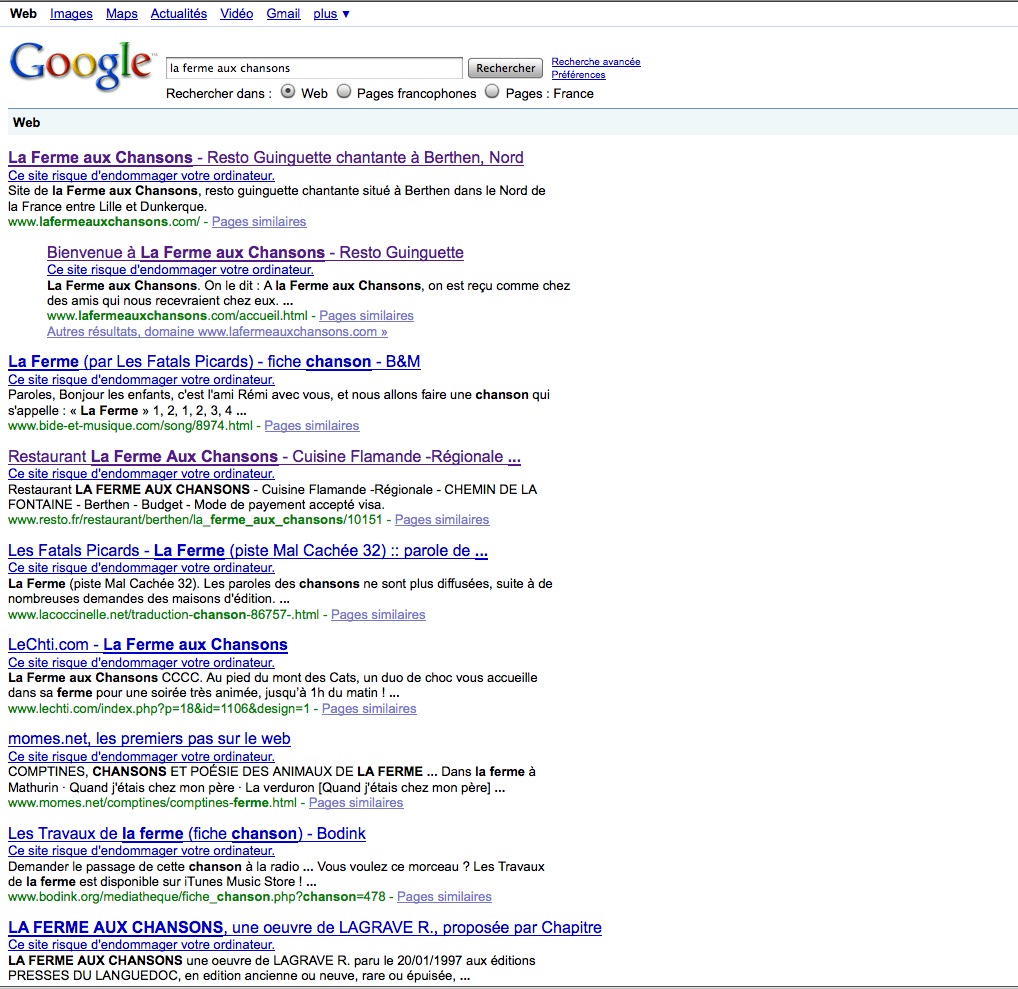
Task: Select the Web radio button
Action: (288, 92)
